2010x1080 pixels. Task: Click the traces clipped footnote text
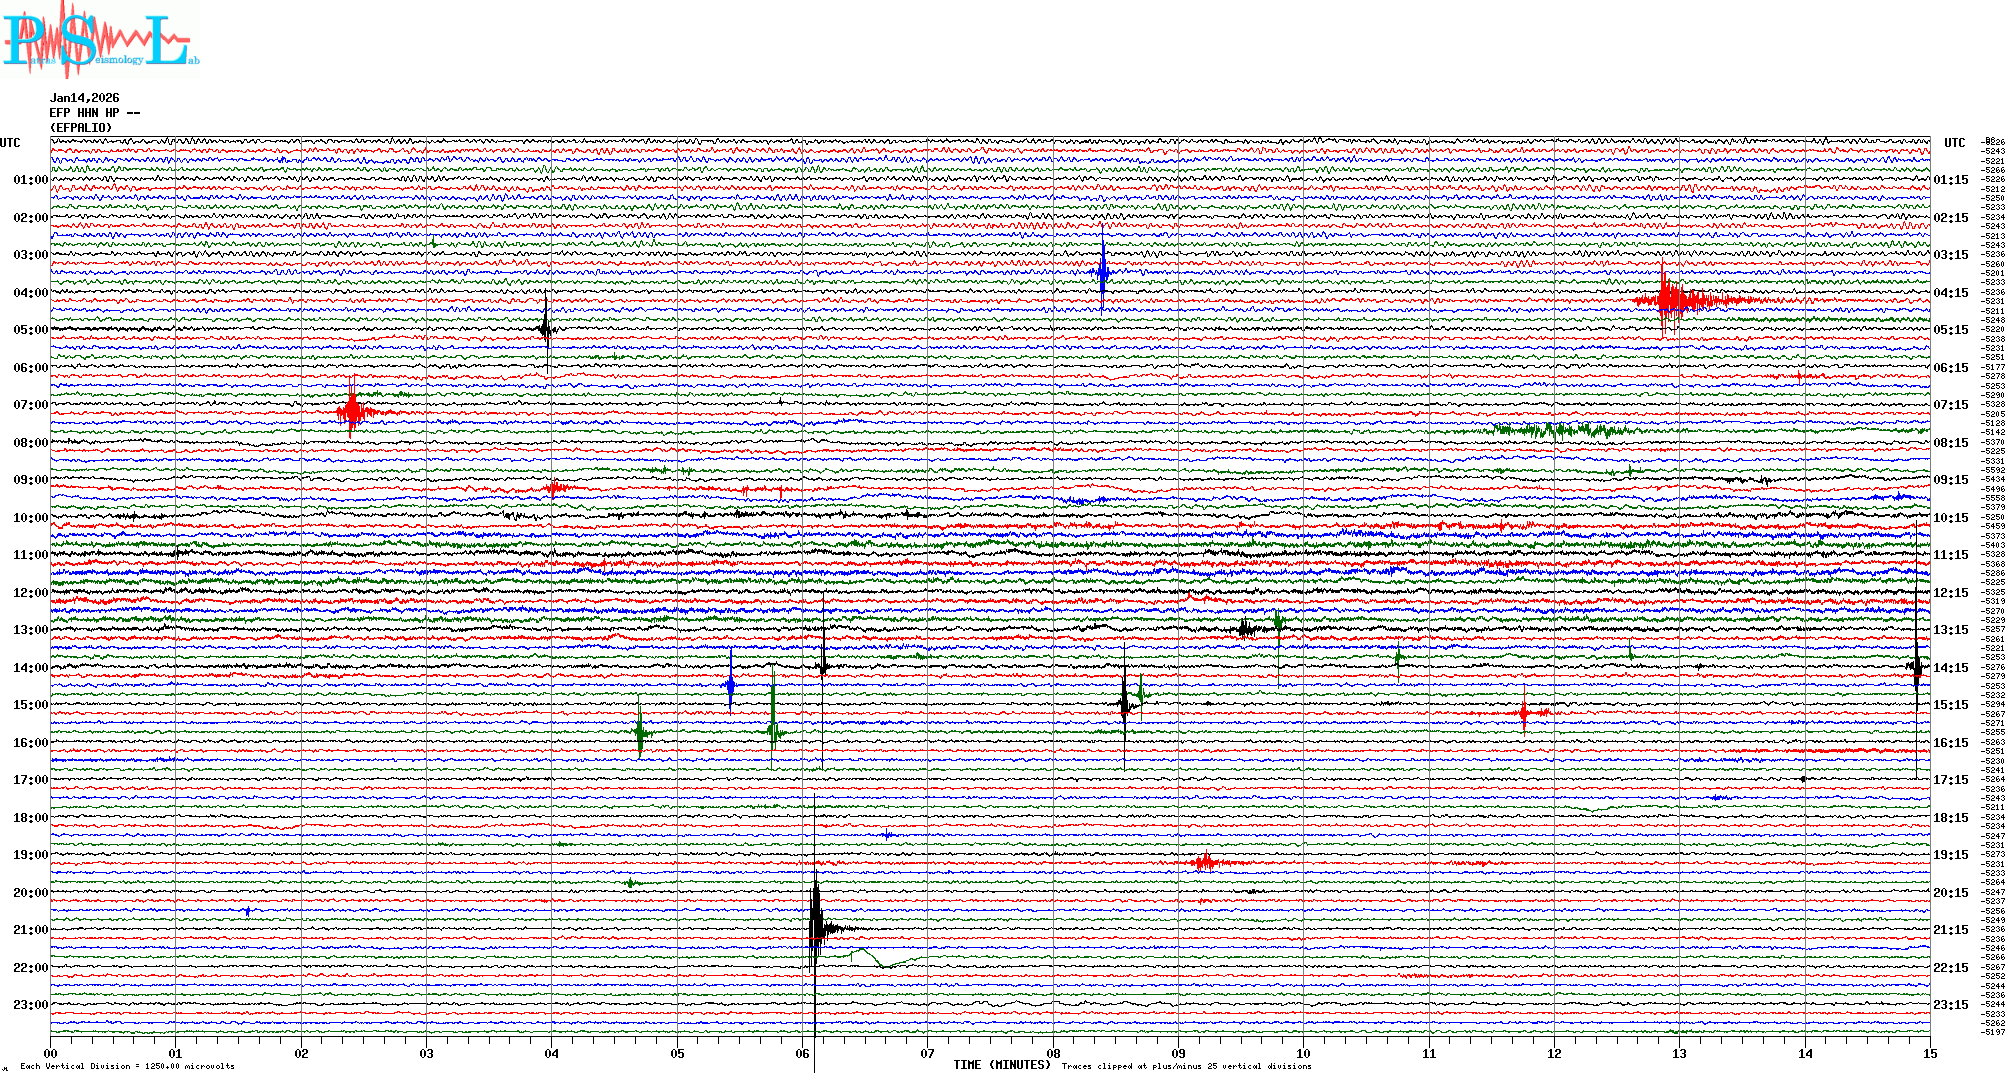click(1186, 1066)
